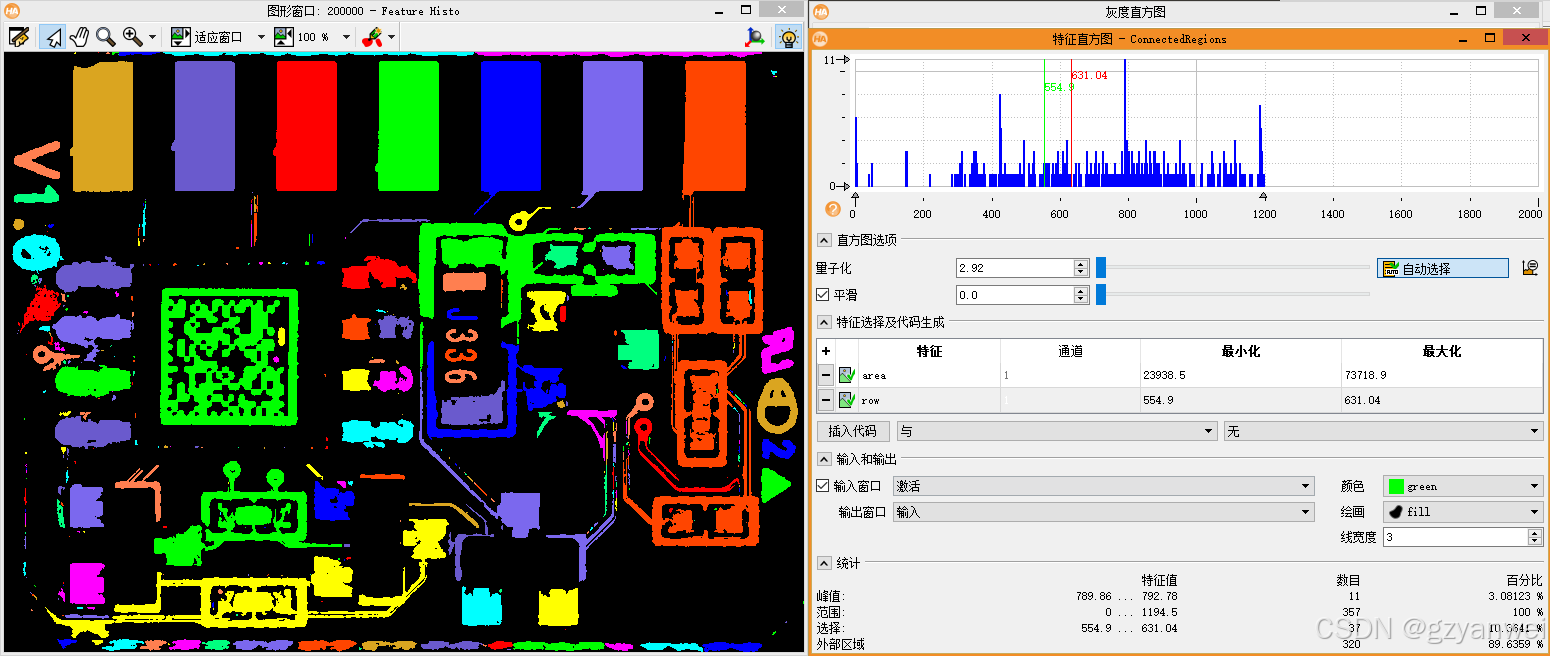Click the 最大化 column header
This screenshot has height=656, width=1550.
coord(1441,351)
